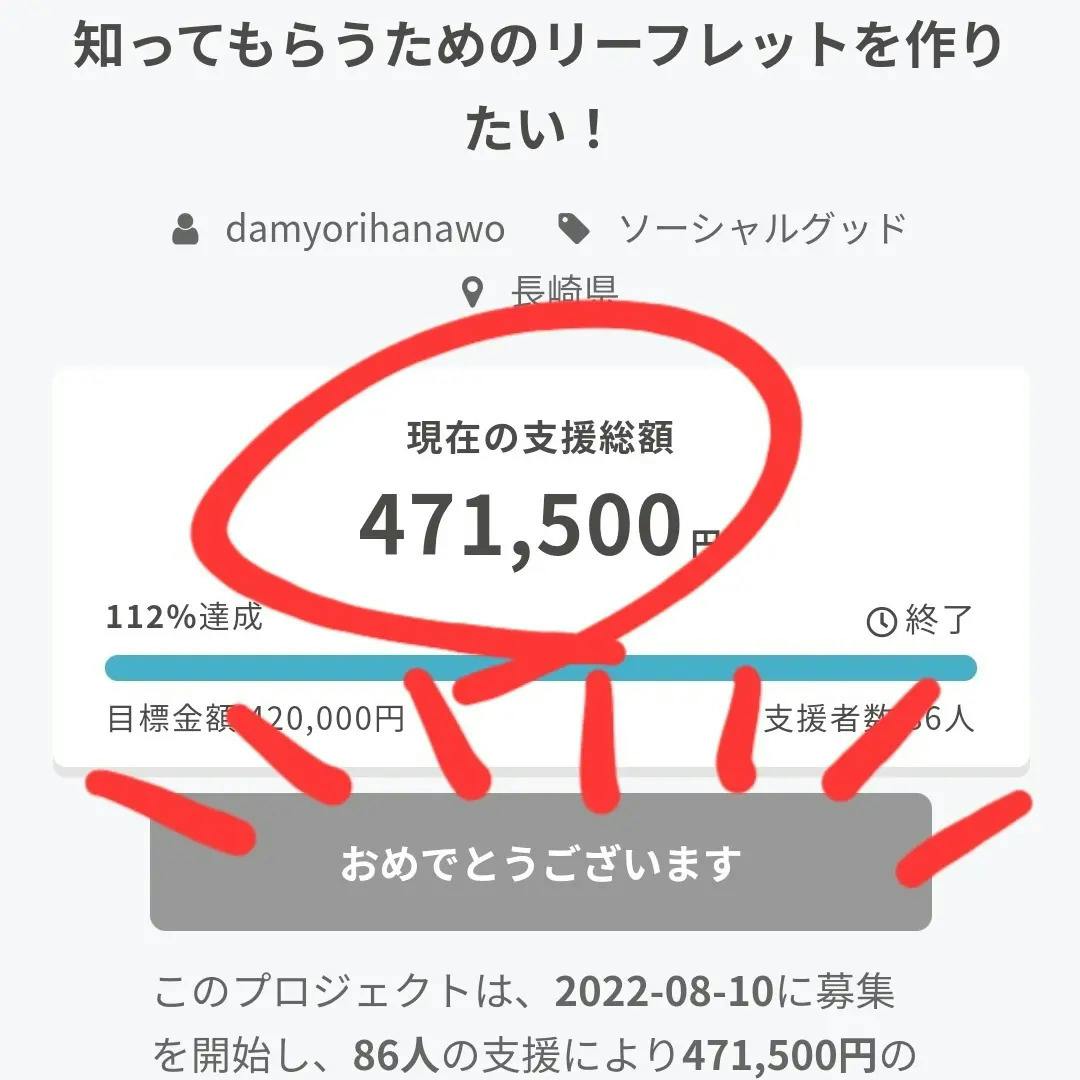Click the 現在の支援総額 heading
The width and height of the screenshot is (1080, 1080).
click(x=540, y=438)
